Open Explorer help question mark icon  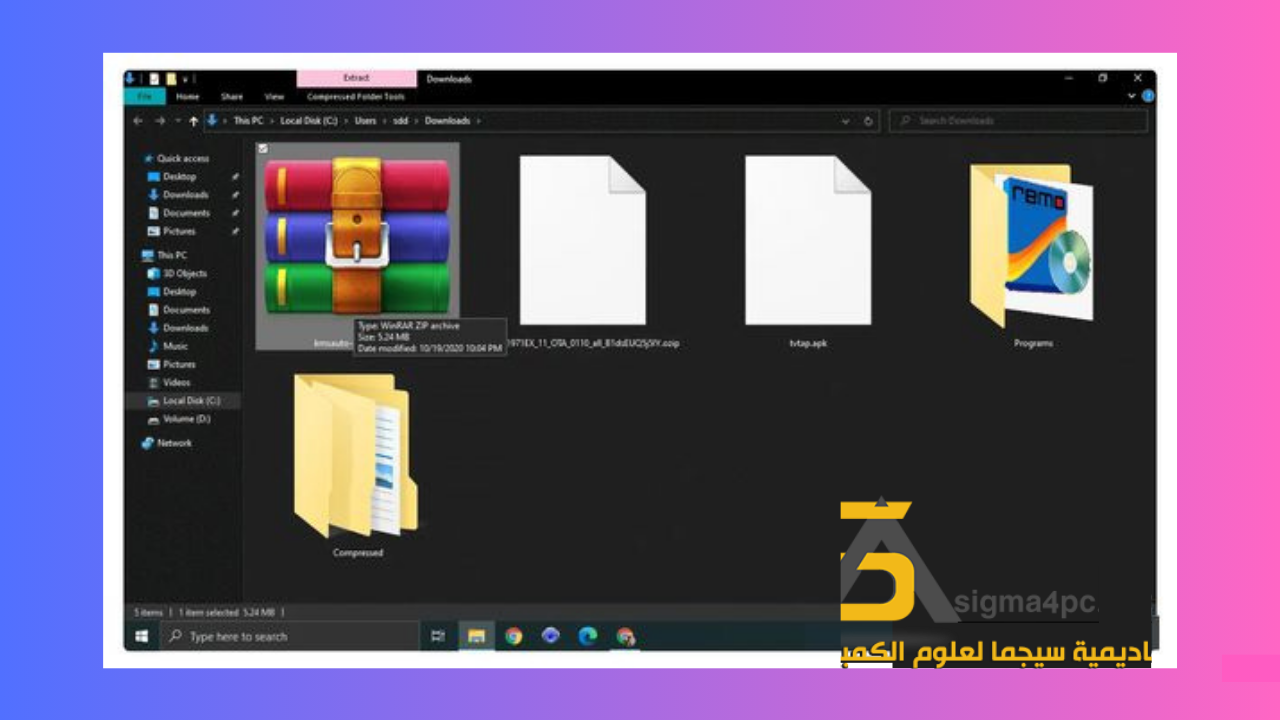click(x=1148, y=96)
